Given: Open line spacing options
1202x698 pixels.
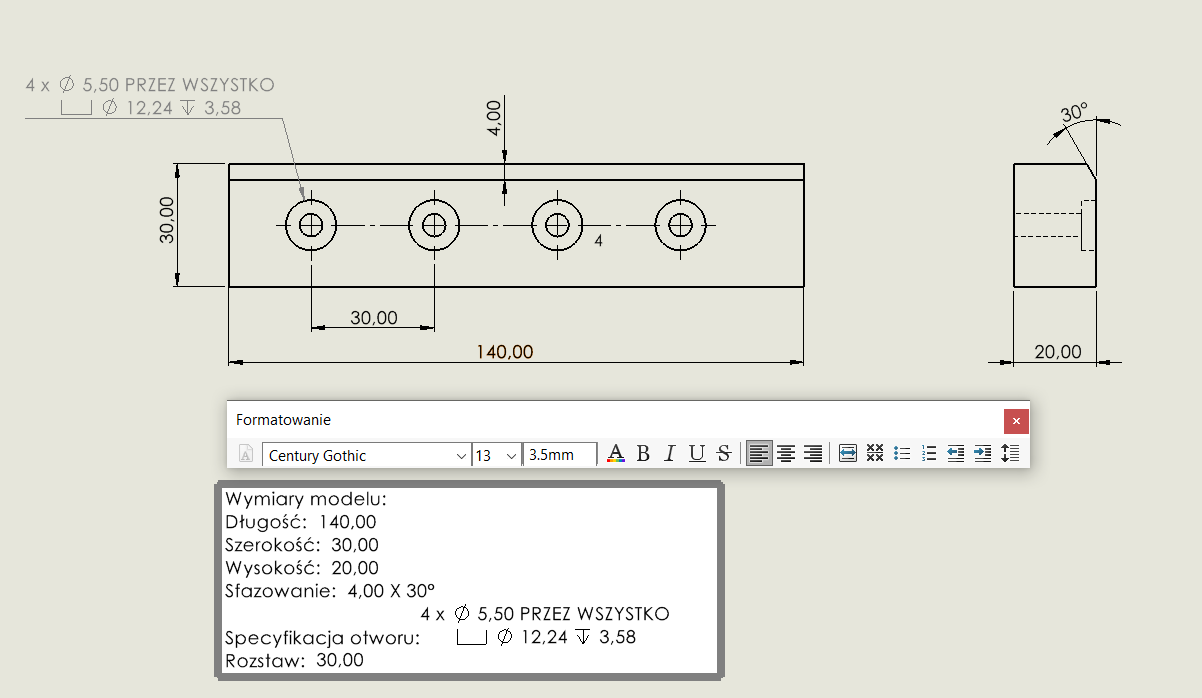Looking at the screenshot, I should [1010, 454].
